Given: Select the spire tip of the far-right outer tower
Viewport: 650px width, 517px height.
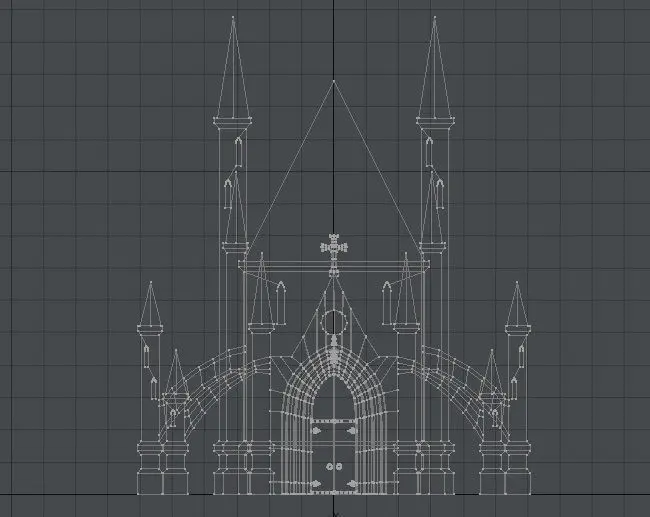Looking at the screenshot, I should 517,282.
